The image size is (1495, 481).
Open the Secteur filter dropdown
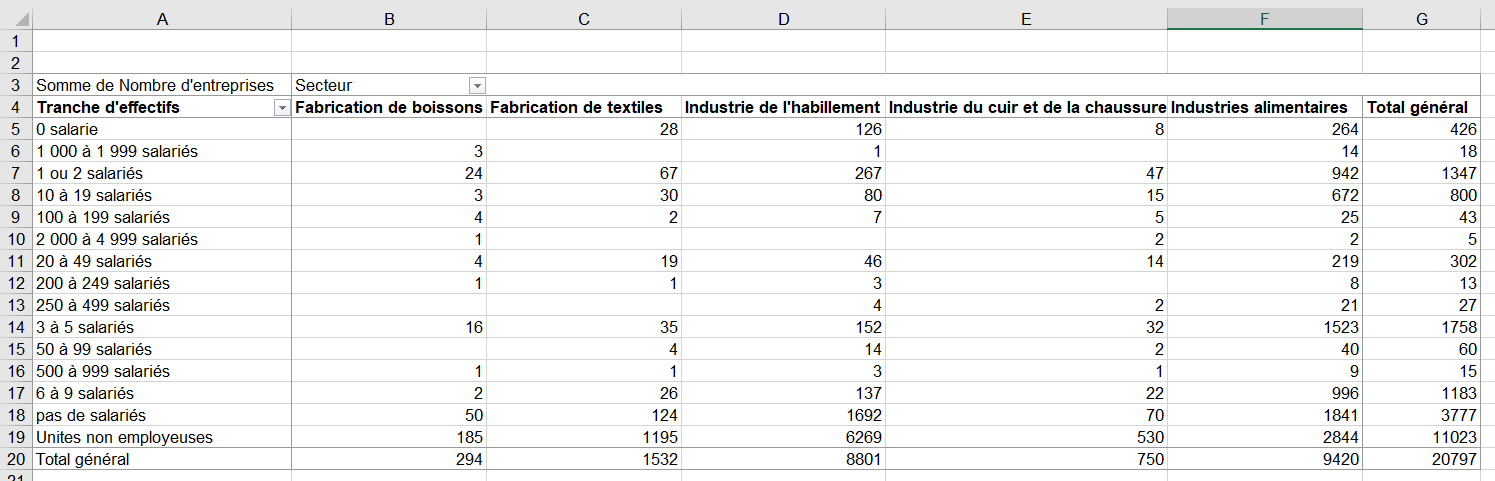477,86
